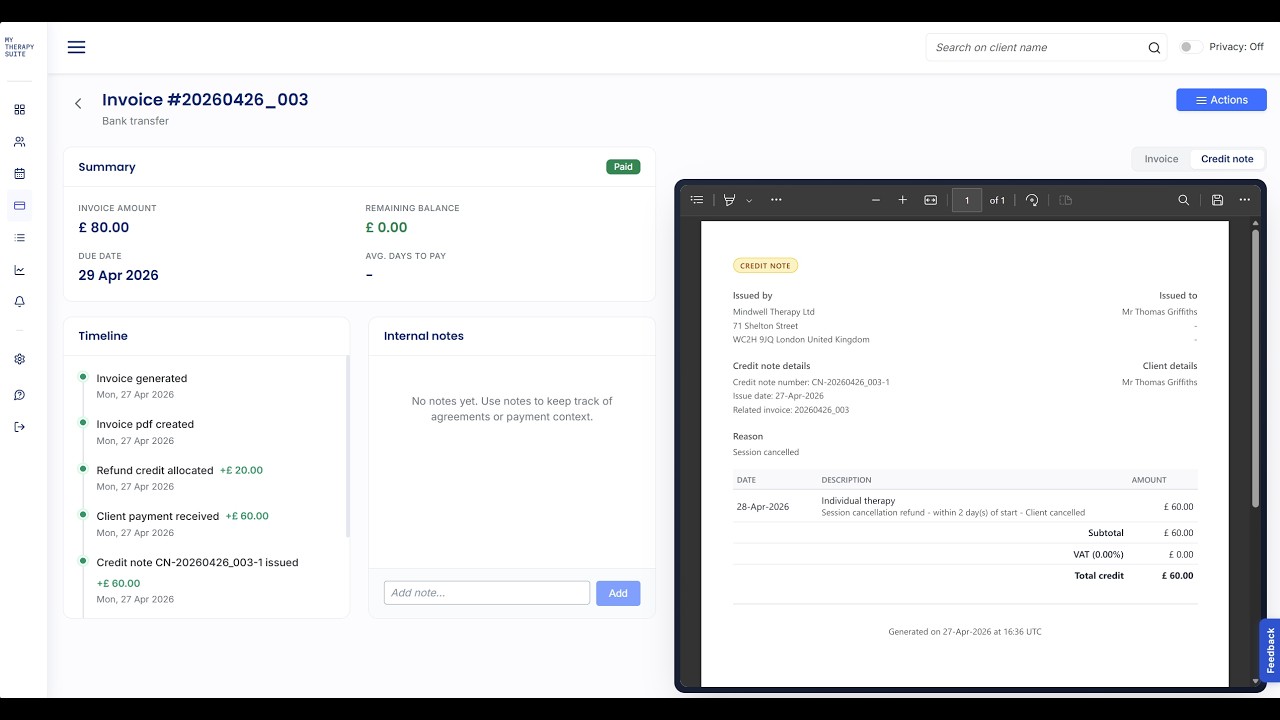Image resolution: width=1280 pixels, height=720 pixels.
Task: Click the Add note input field
Action: point(487,593)
